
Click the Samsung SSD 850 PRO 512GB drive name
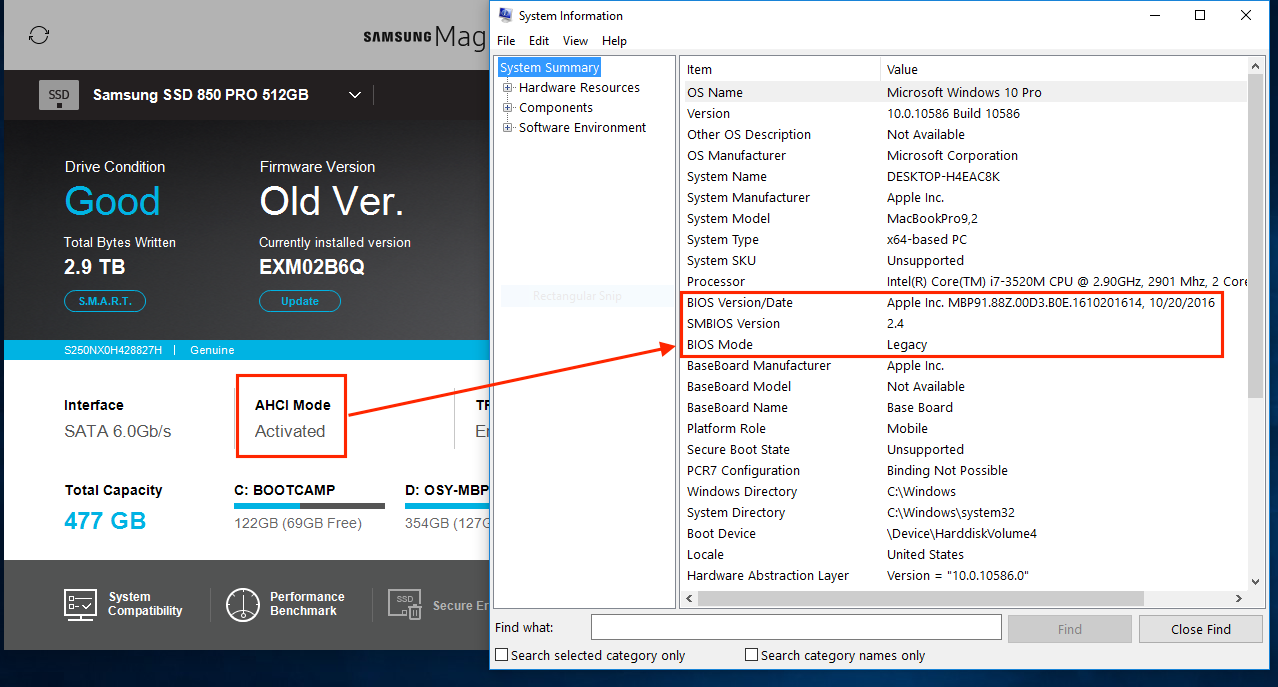(200, 95)
